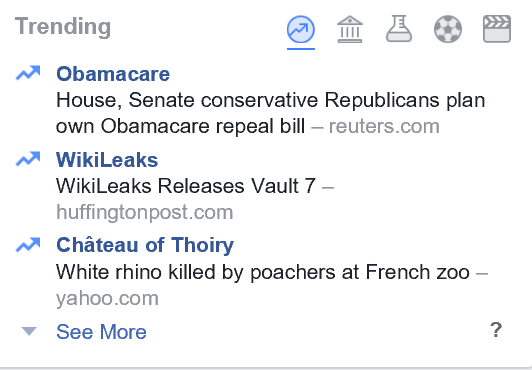Open the Politics trending icon
Screen dimensions: 532x370
[350, 29]
